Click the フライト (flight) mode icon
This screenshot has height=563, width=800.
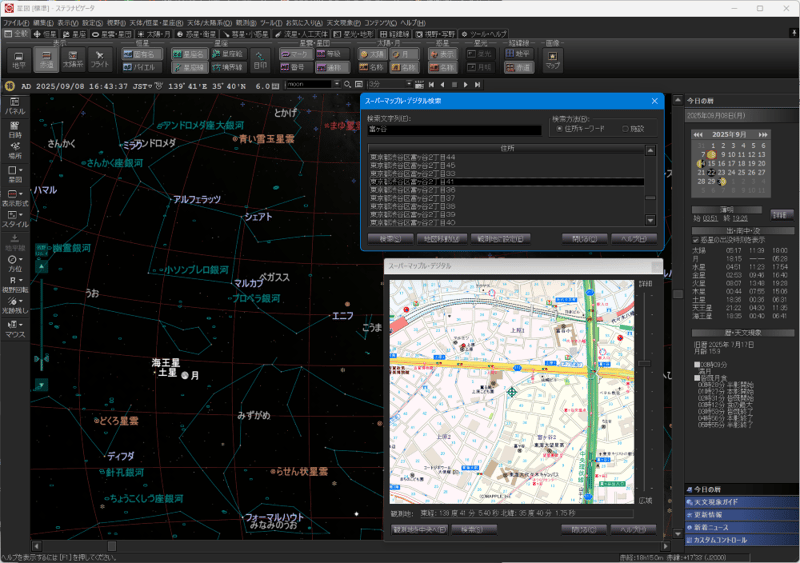coord(100,58)
